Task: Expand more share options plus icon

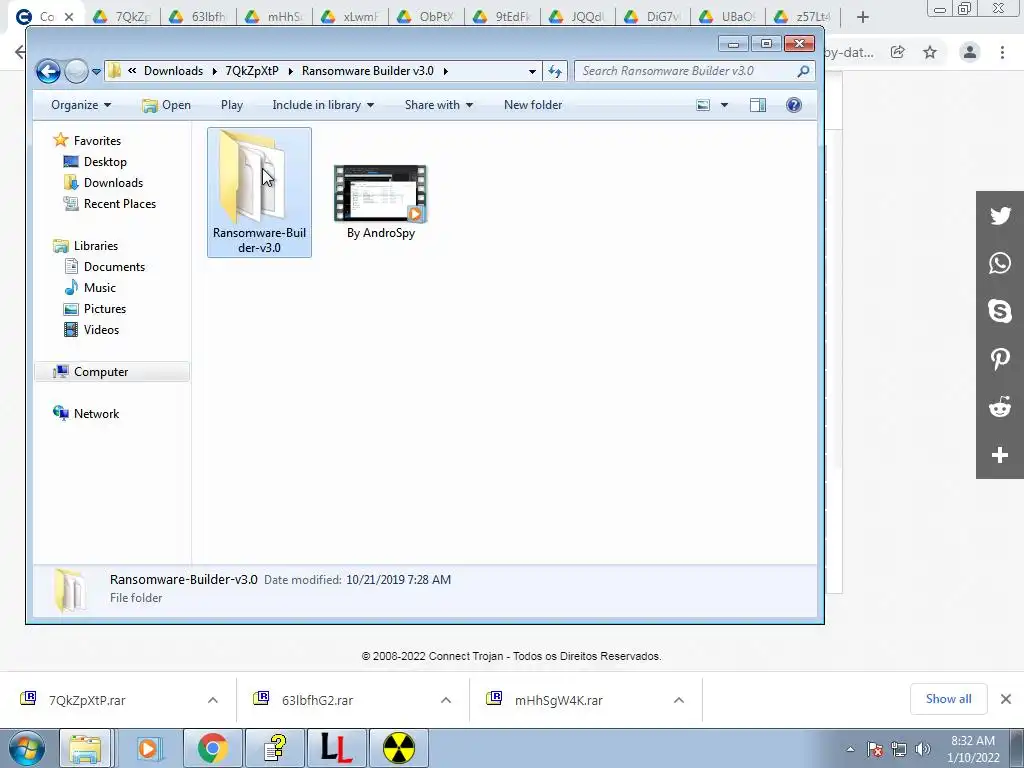Action: (x=1000, y=455)
